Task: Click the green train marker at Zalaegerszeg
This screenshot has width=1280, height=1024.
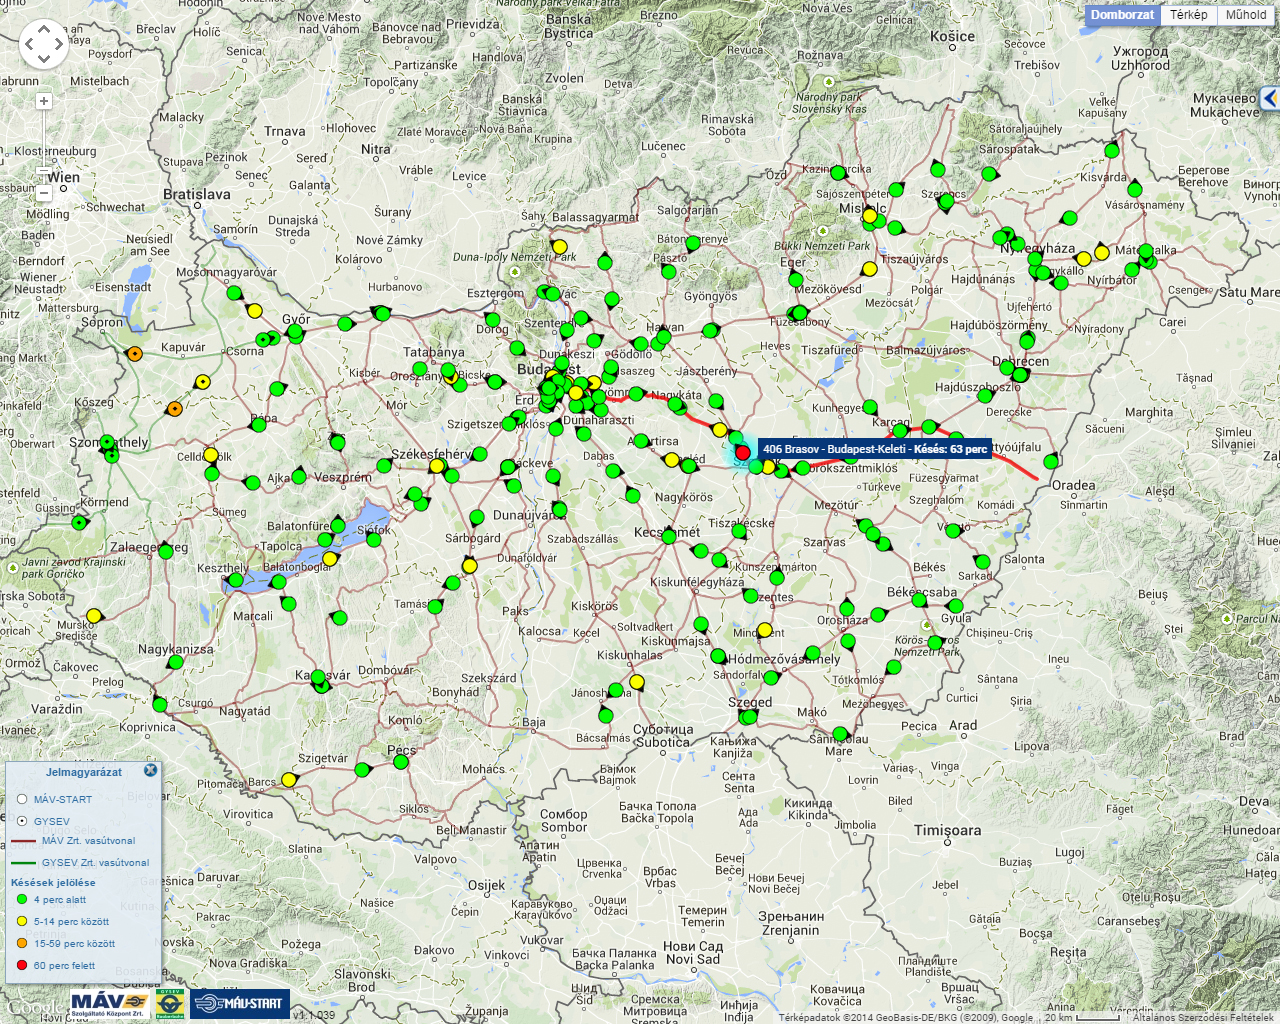Action: point(166,551)
